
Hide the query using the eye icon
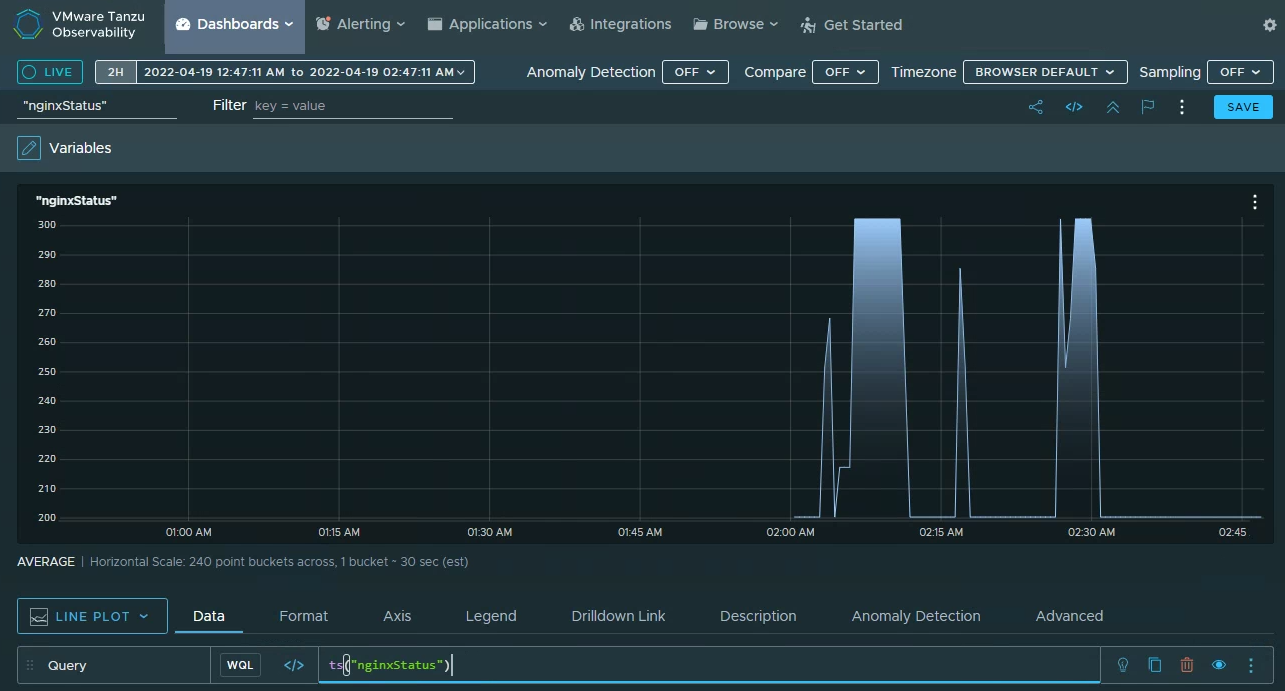[x=1219, y=665]
